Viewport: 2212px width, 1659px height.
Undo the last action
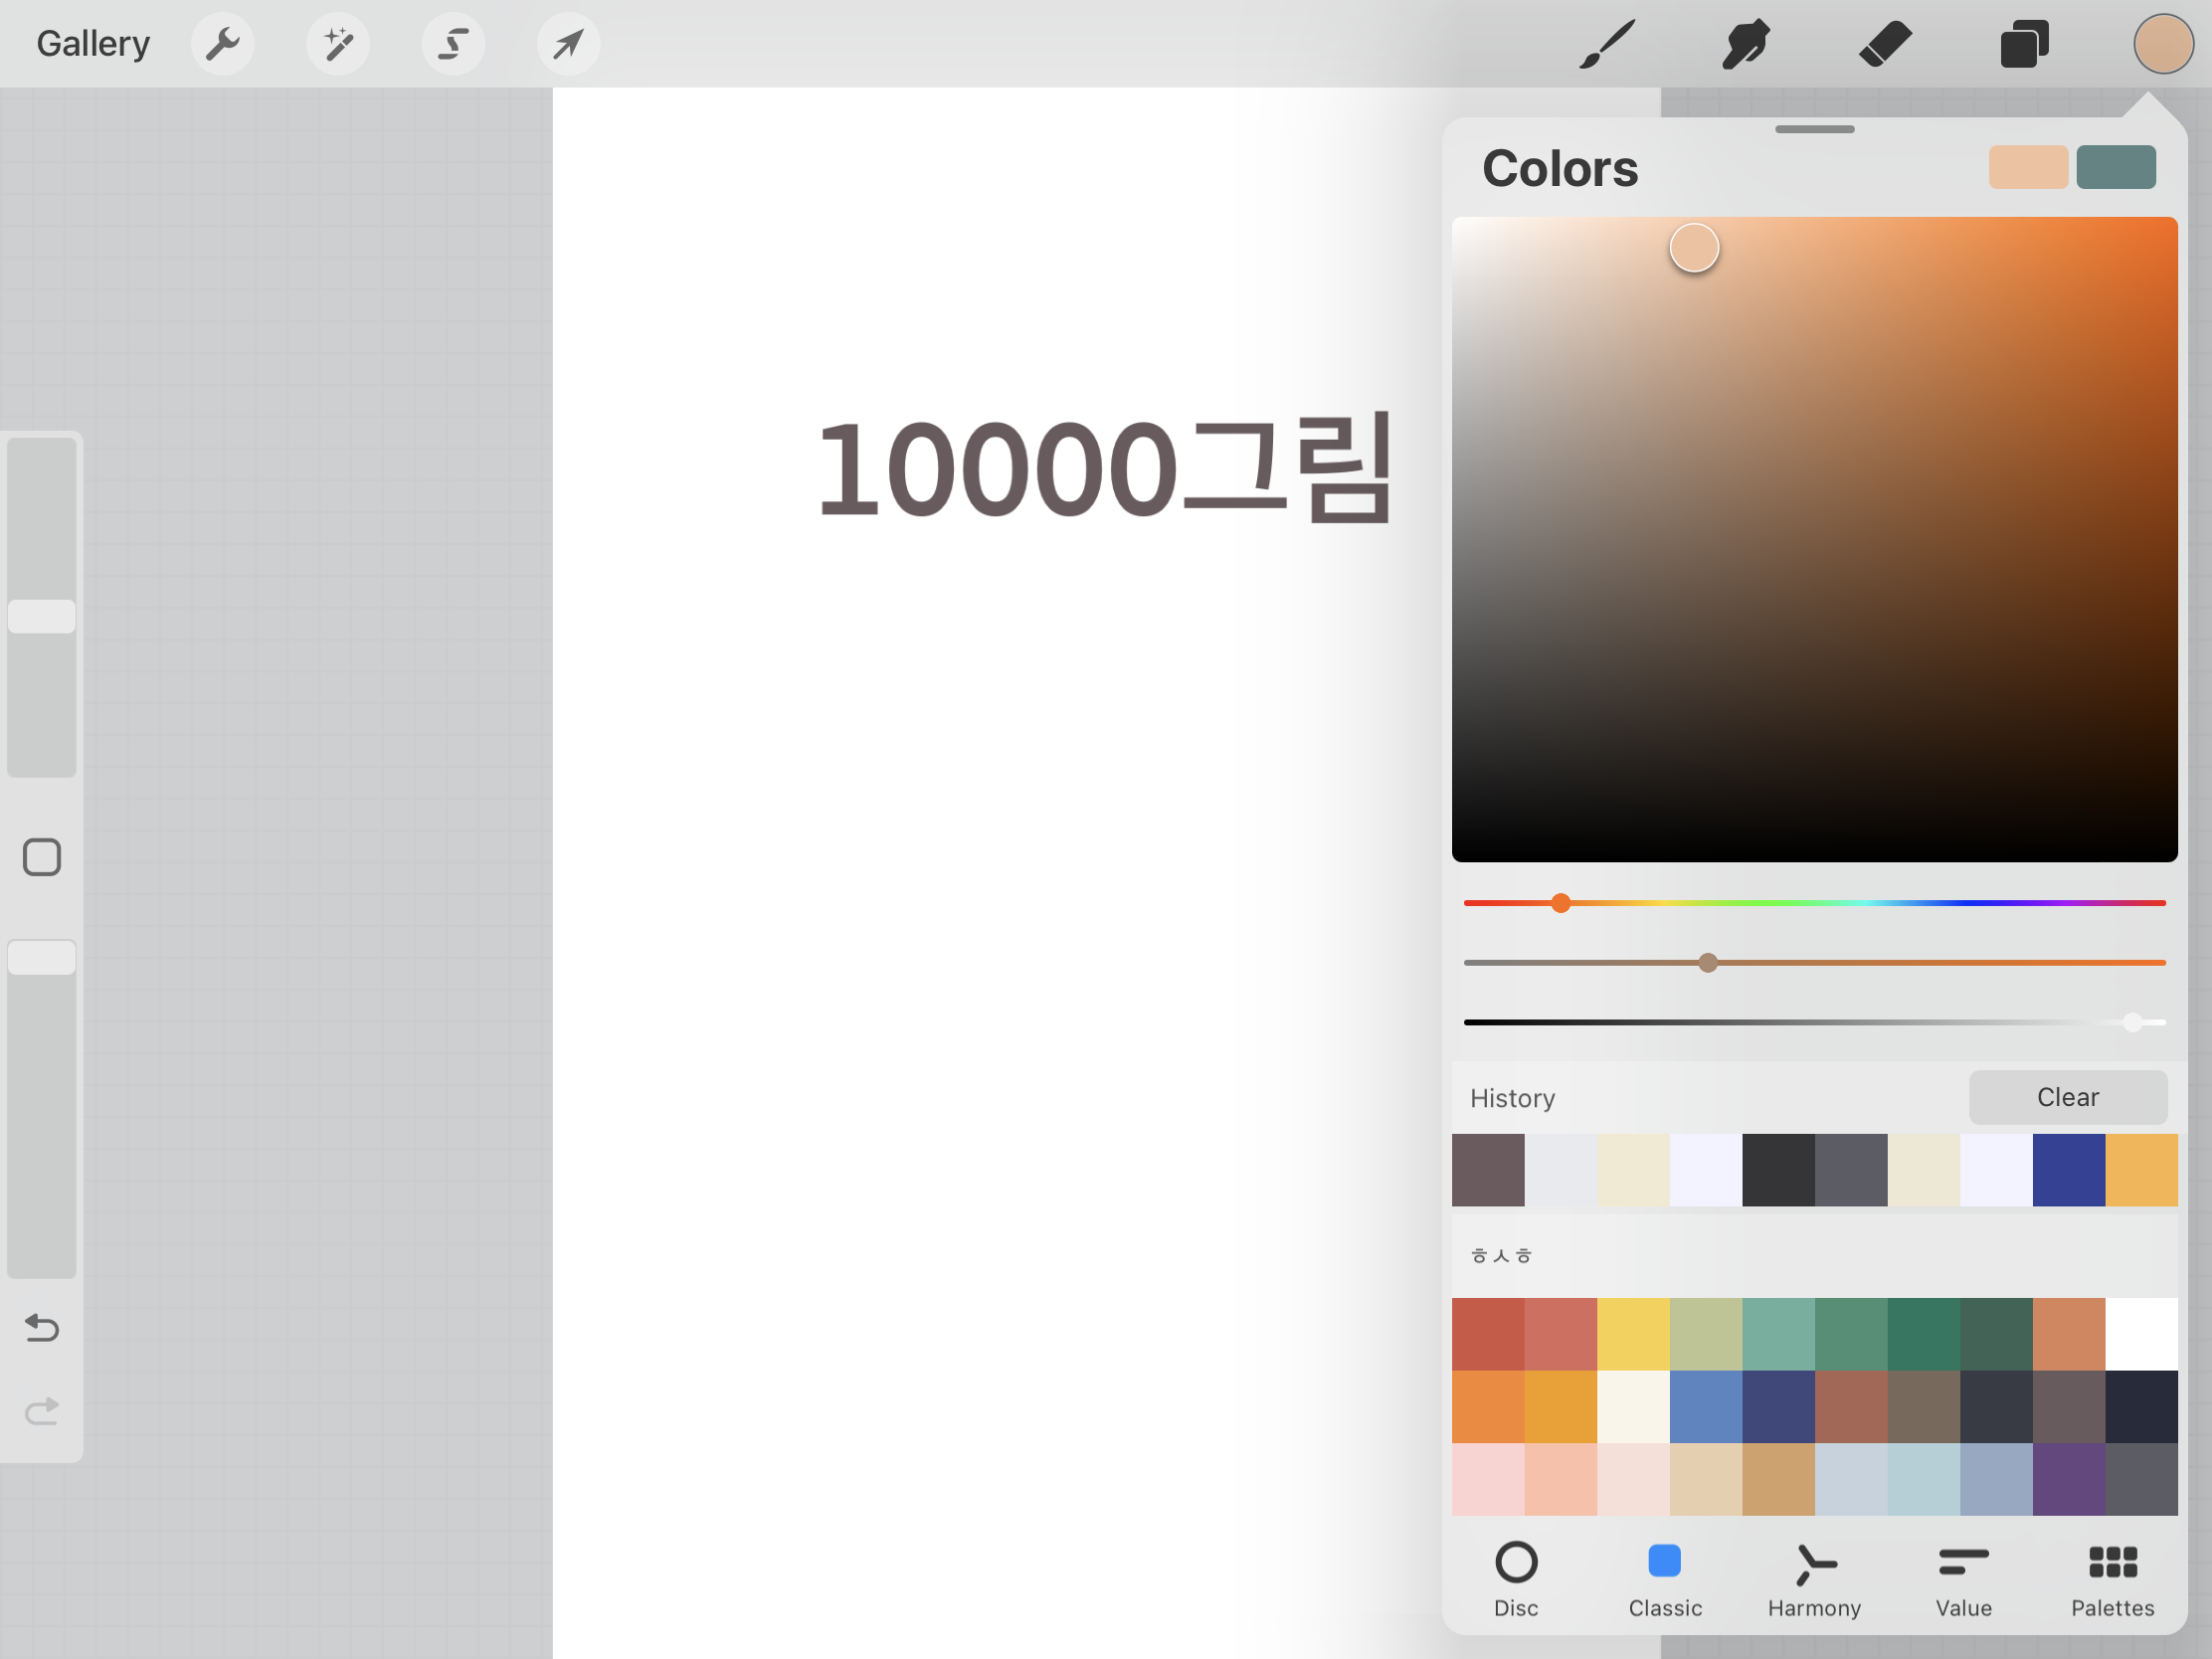pos(42,1328)
